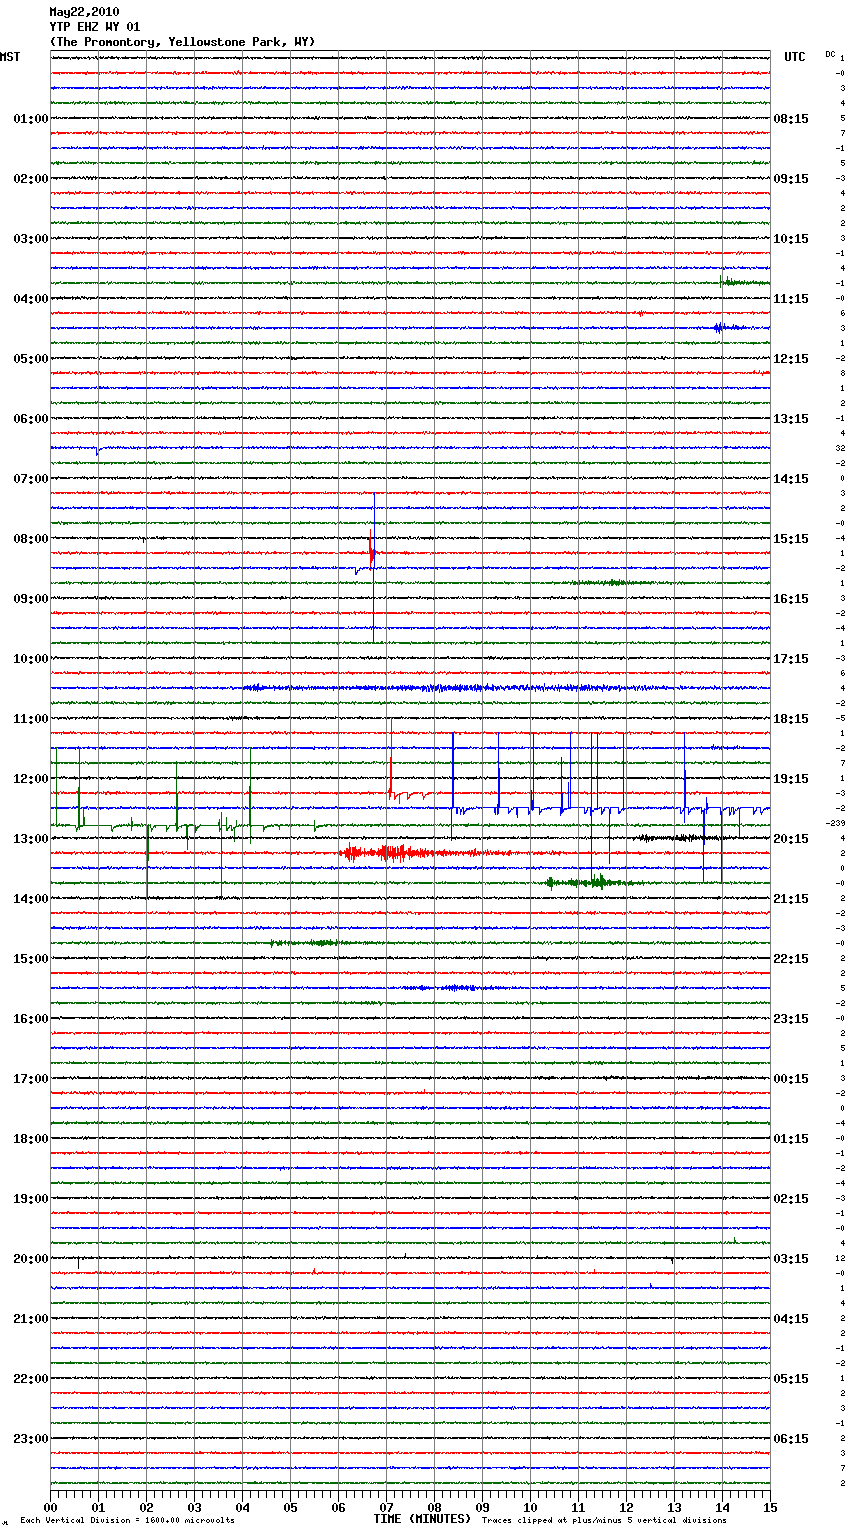The width and height of the screenshot is (850, 1534).
Task: Click minute 05 on the time axis
Action: 290,1507
